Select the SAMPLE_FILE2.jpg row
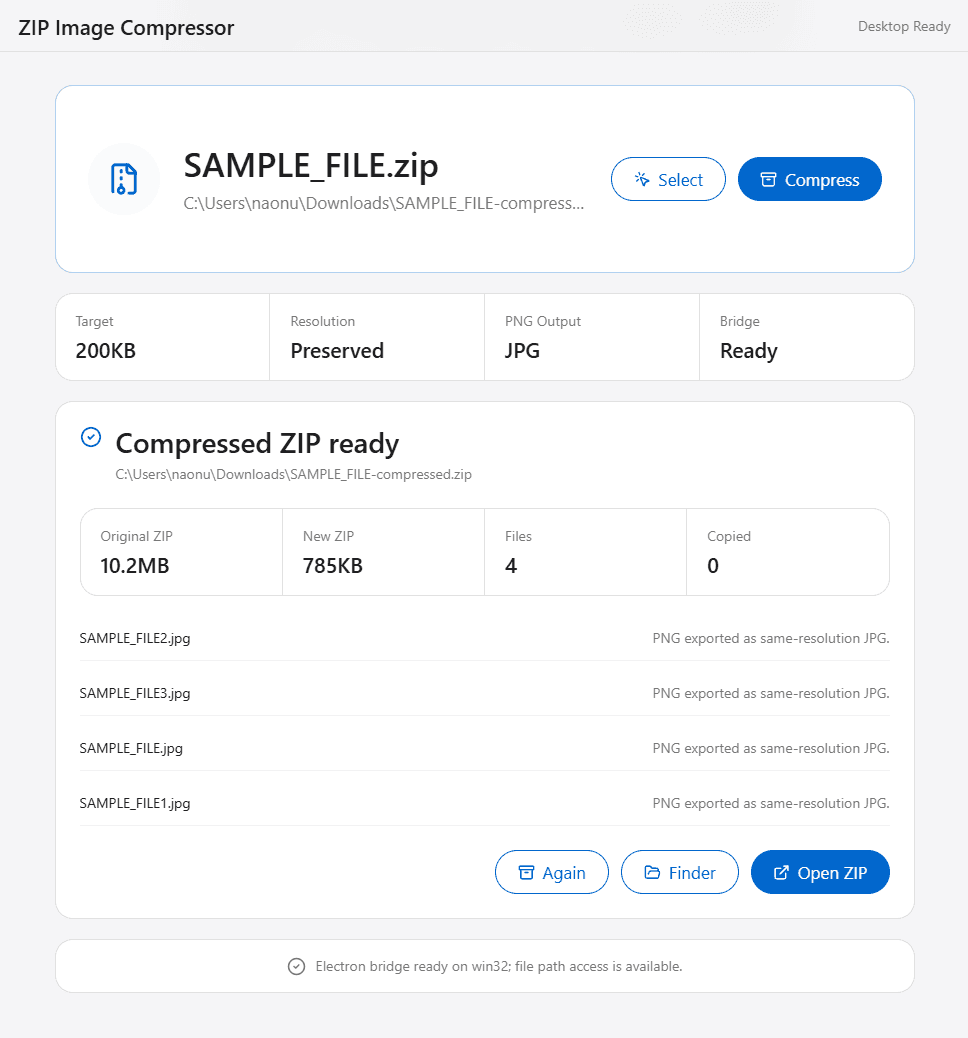 coord(485,638)
